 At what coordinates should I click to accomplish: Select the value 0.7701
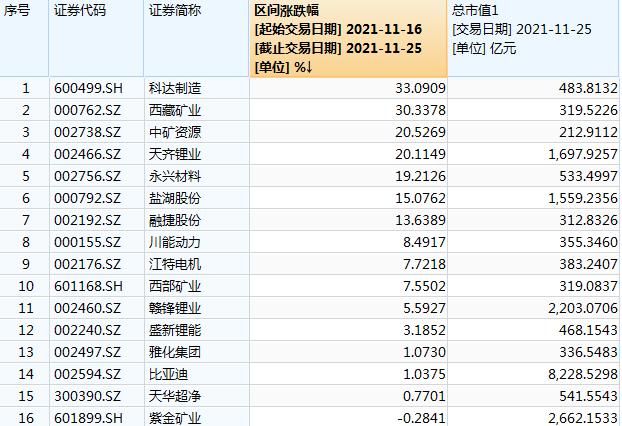(x=424, y=396)
